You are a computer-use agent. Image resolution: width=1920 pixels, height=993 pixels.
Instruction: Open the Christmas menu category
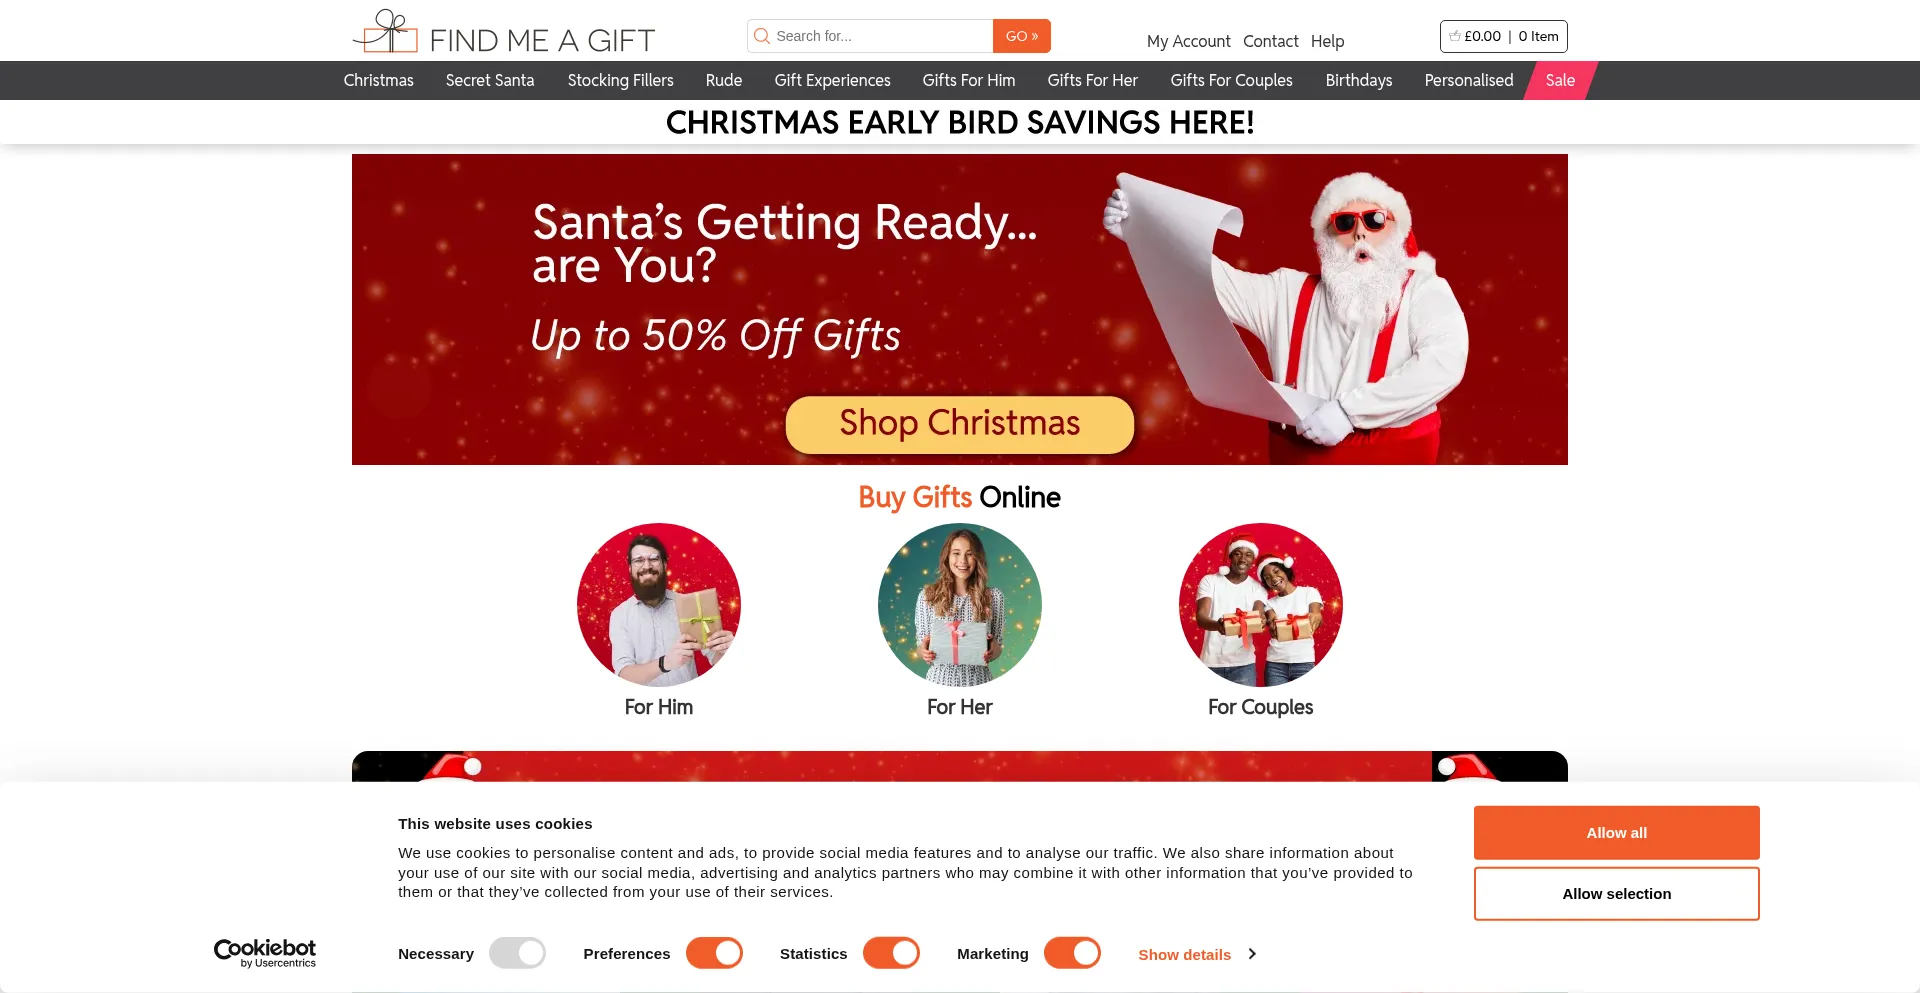(x=378, y=80)
